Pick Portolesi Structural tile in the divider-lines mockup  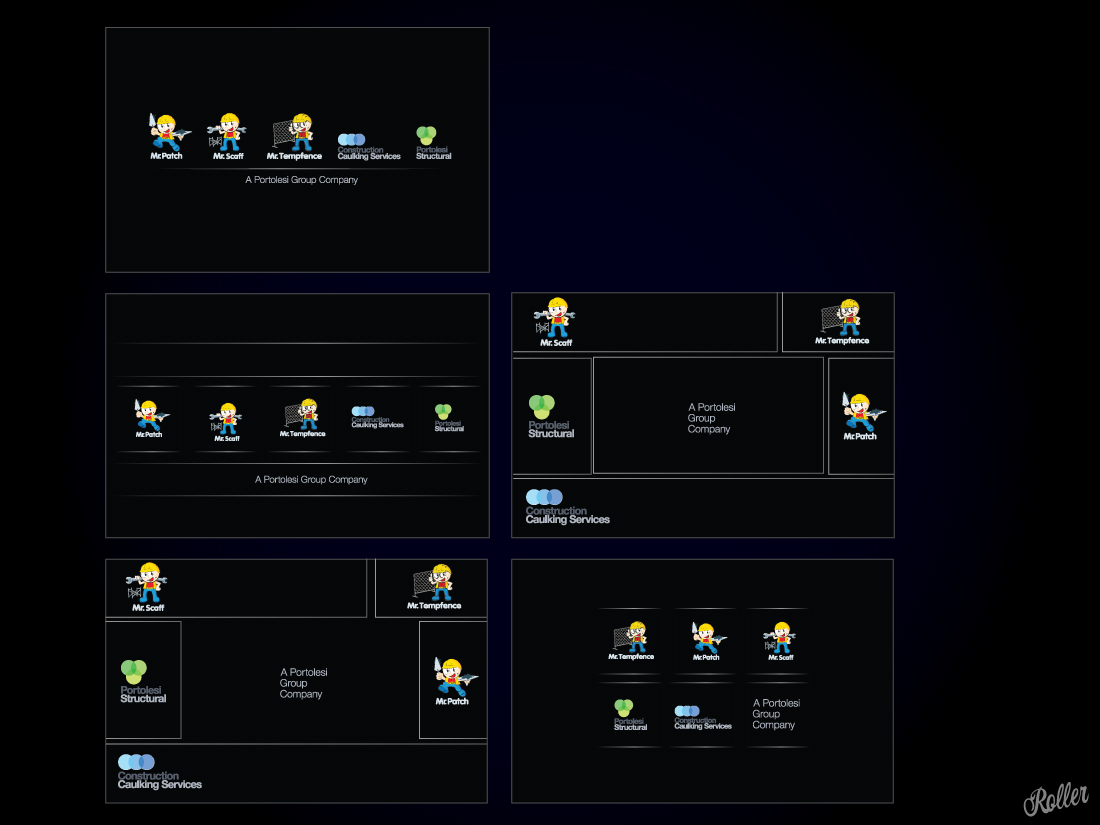448,417
